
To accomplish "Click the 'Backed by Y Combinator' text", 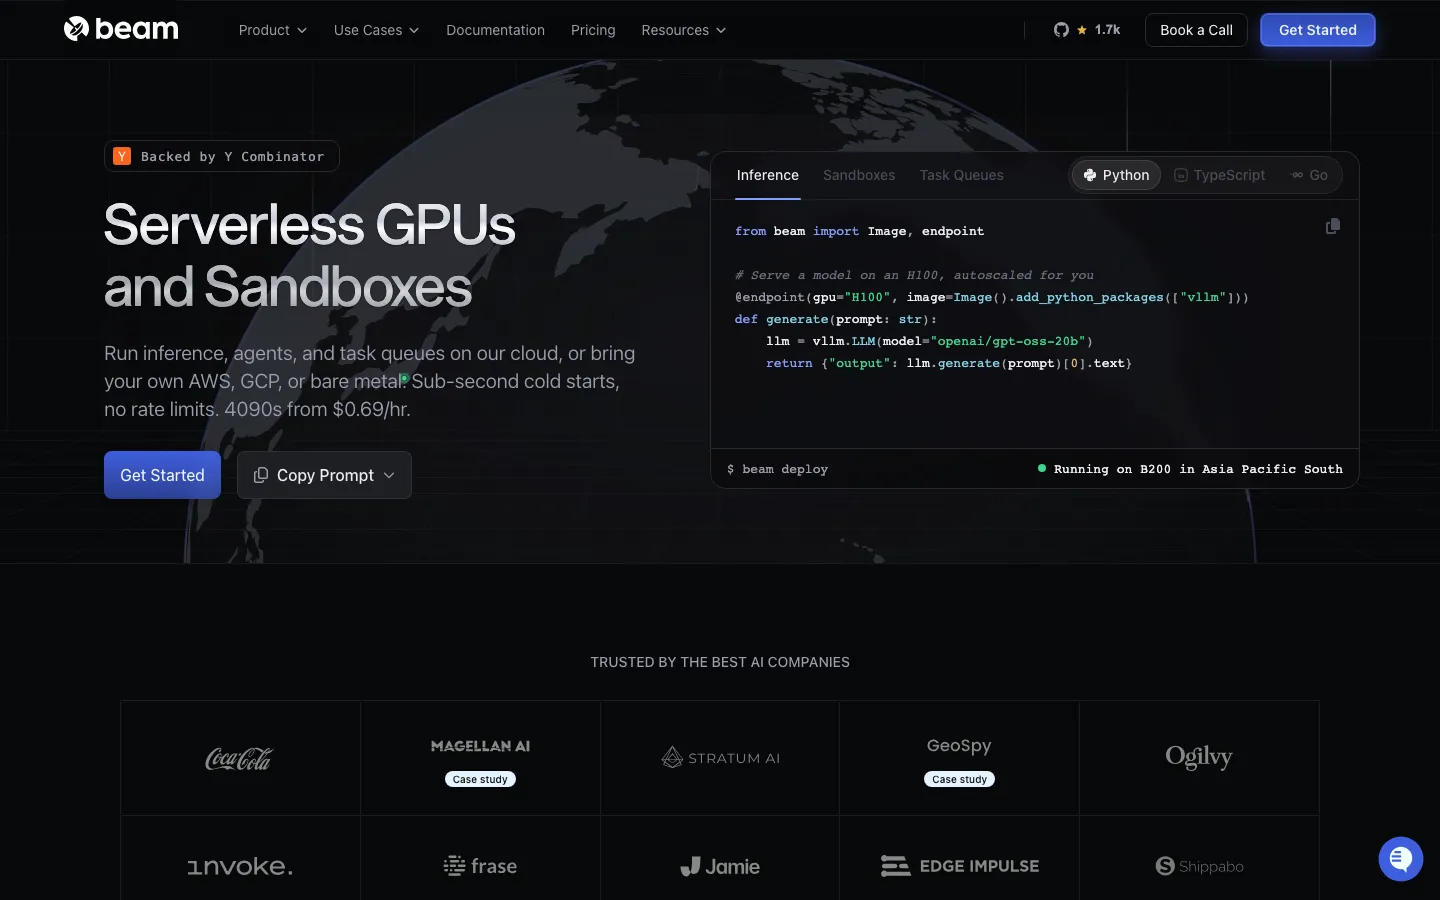I will tap(232, 157).
